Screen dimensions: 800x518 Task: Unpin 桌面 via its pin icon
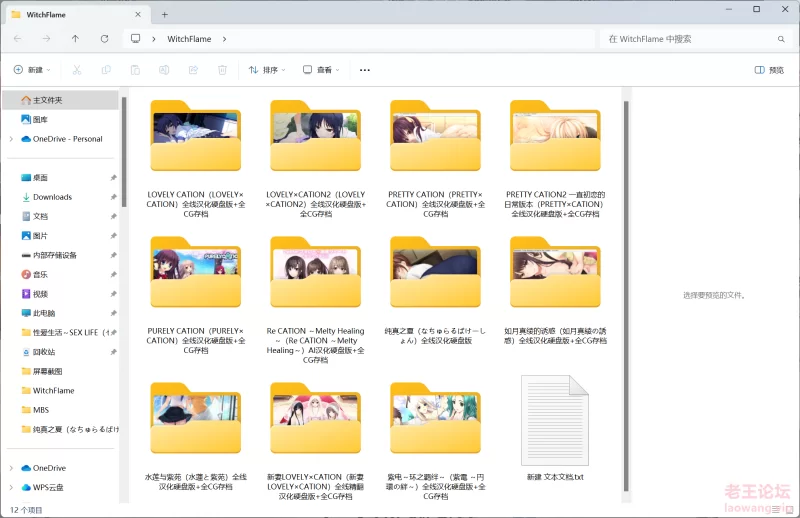point(113,178)
